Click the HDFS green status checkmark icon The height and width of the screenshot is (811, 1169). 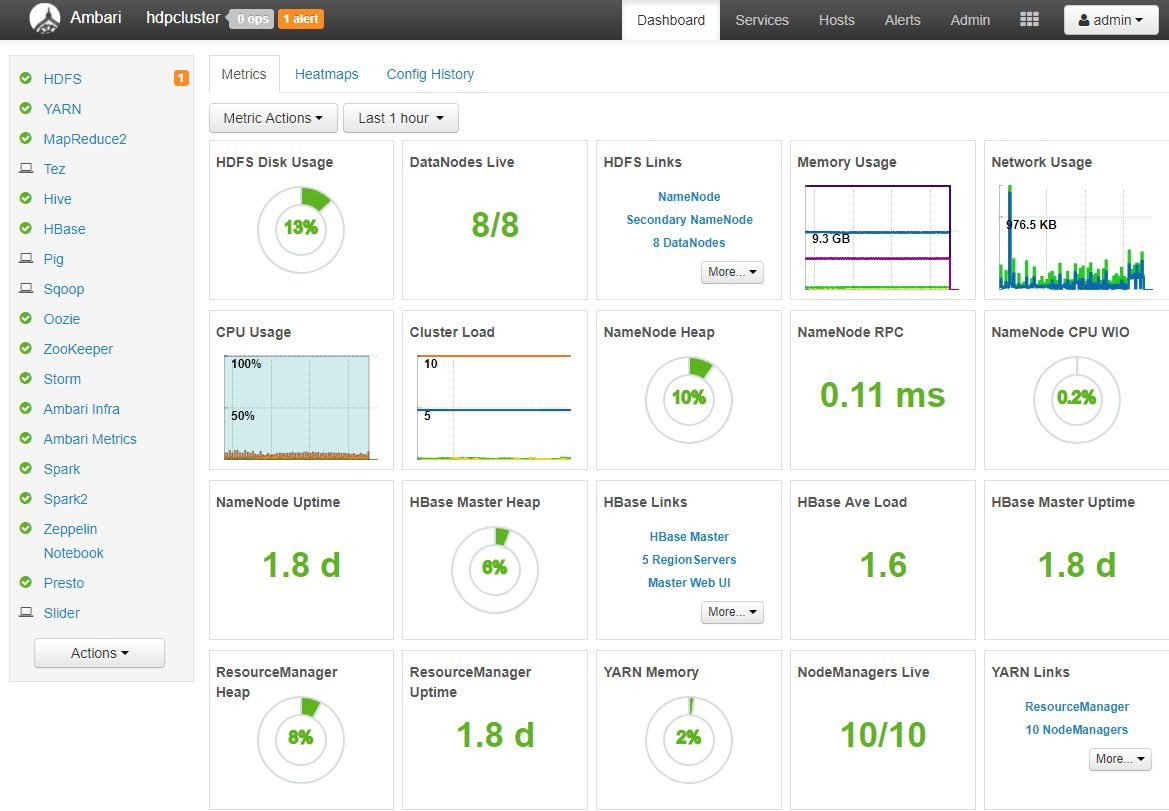[25, 79]
